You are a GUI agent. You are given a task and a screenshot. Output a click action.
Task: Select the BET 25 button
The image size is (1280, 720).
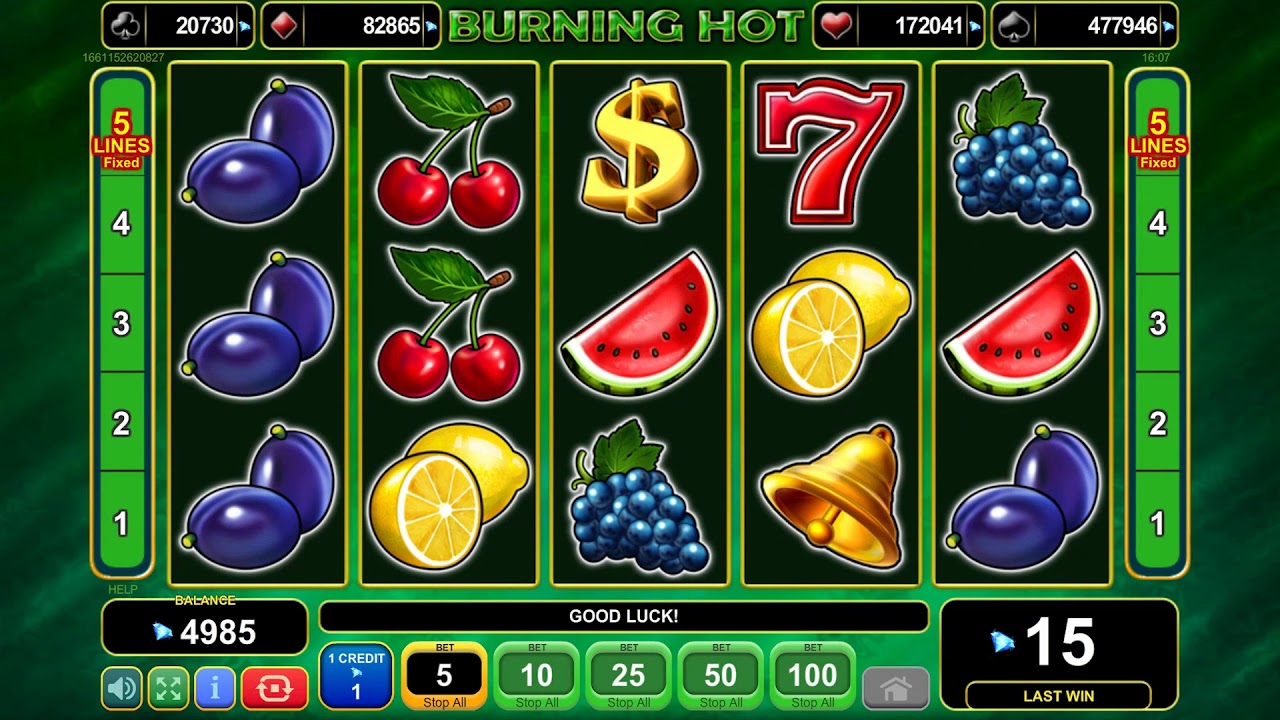pos(628,676)
